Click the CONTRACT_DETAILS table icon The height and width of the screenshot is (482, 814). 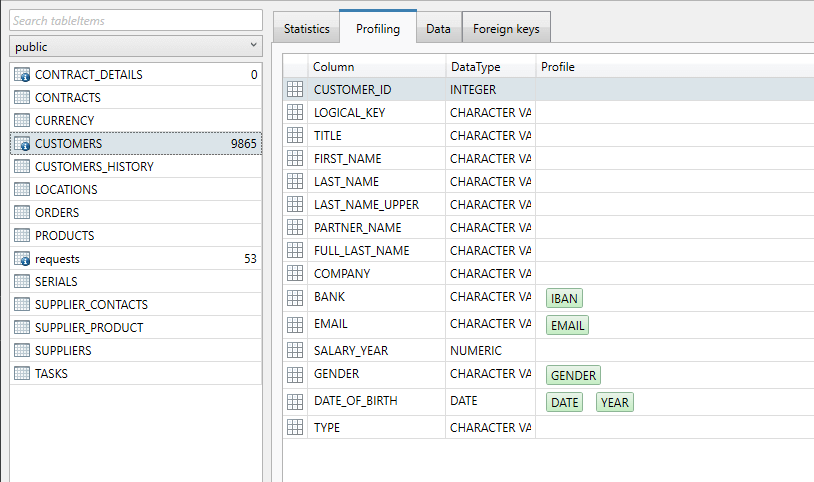tap(22, 75)
